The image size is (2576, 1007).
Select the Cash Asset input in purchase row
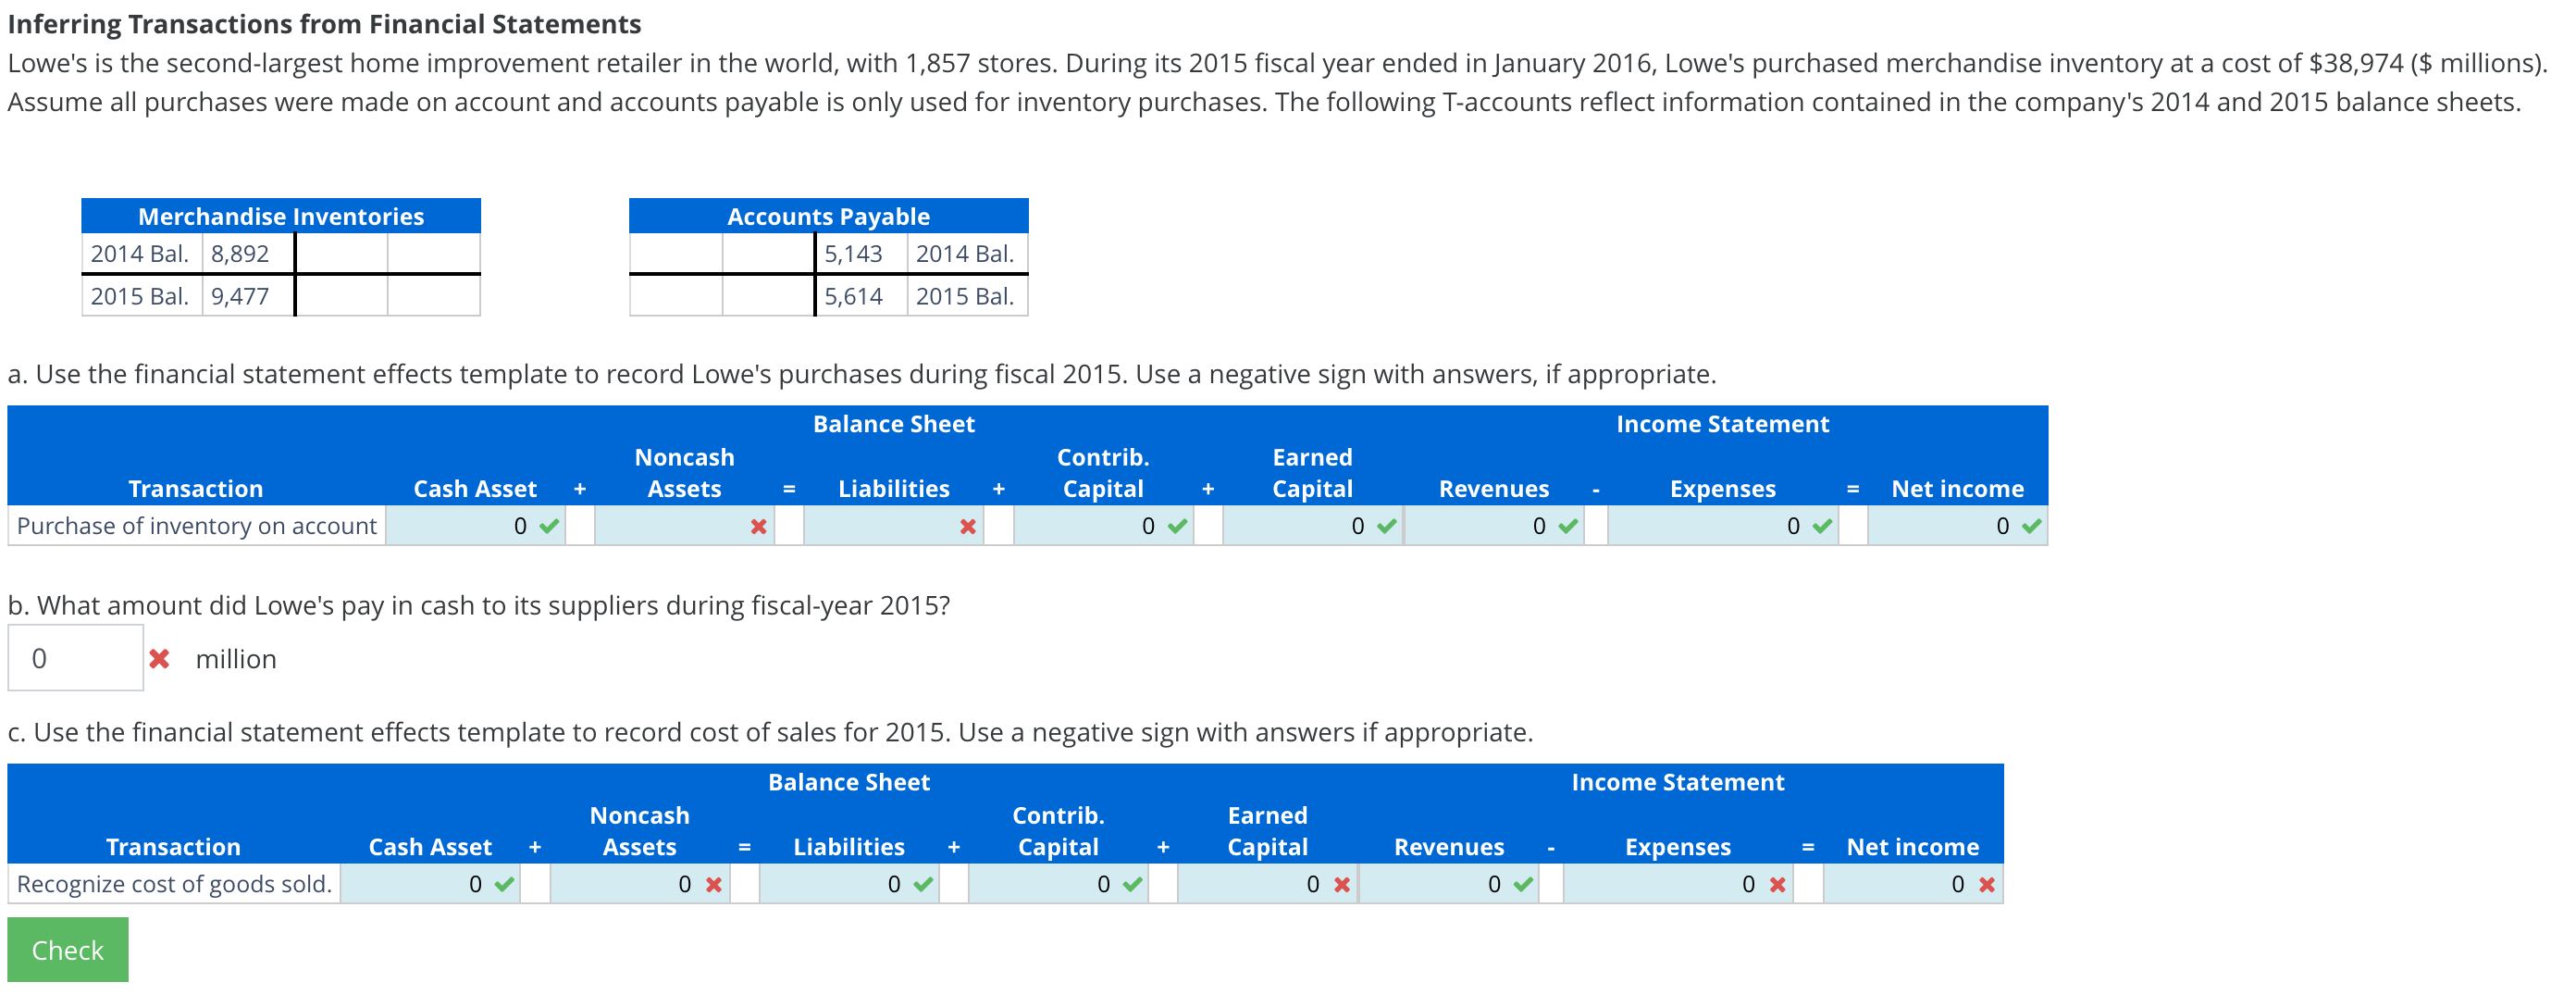470,525
